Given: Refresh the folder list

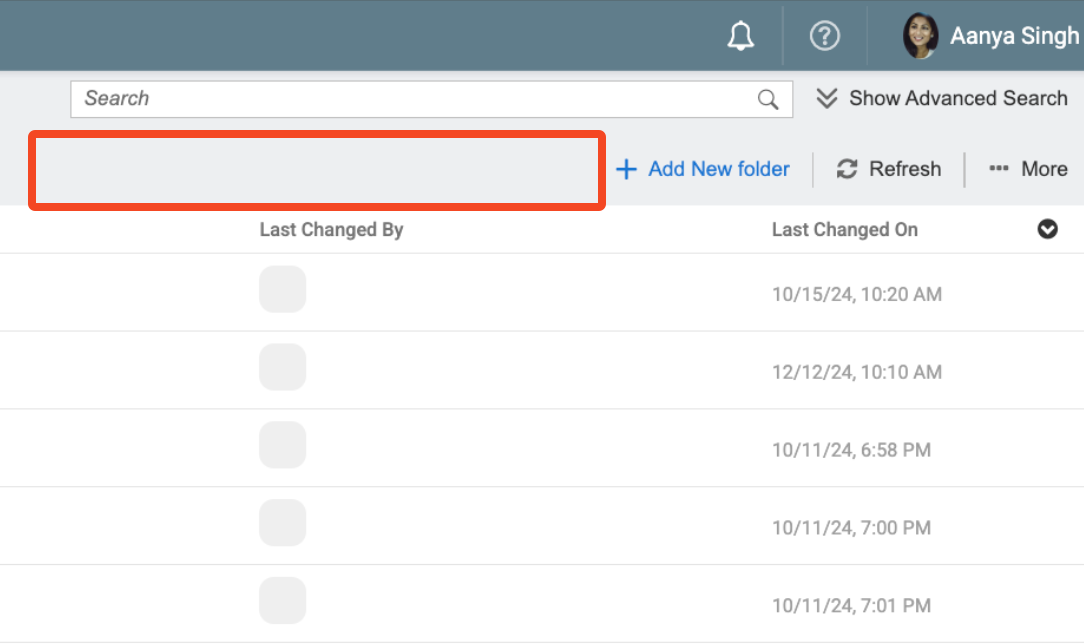Looking at the screenshot, I should [889, 169].
